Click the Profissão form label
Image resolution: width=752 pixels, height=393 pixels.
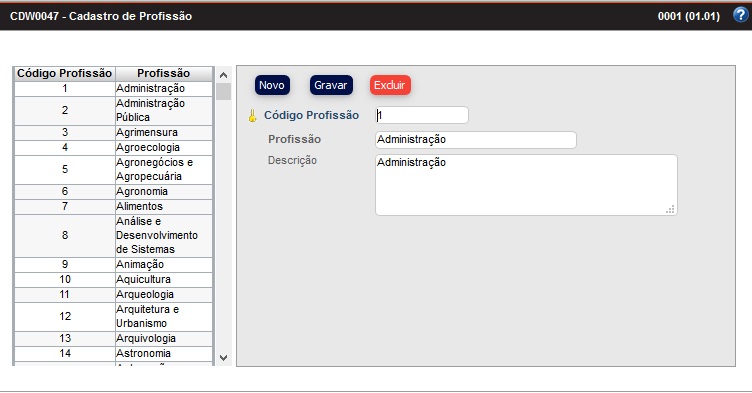point(294,139)
